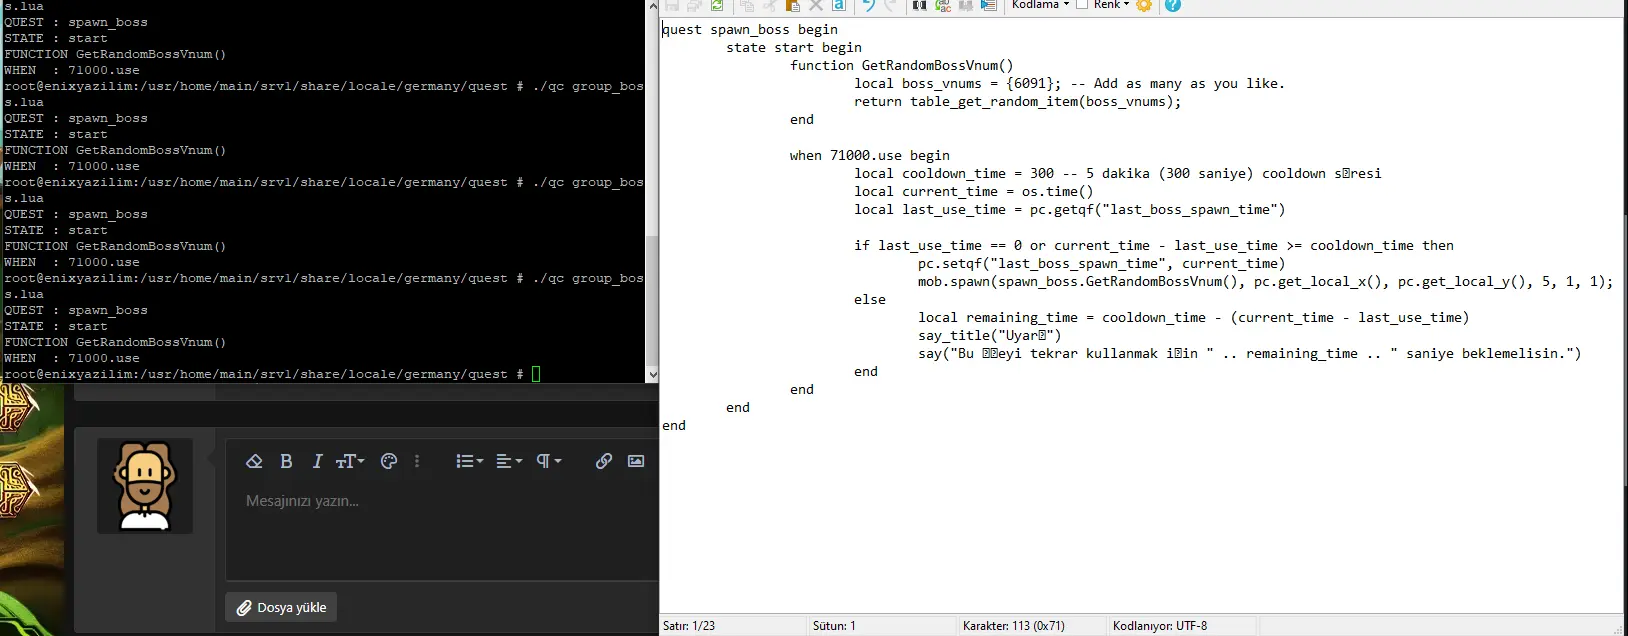Insert a link with the chain icon

(x=604, y=461)
